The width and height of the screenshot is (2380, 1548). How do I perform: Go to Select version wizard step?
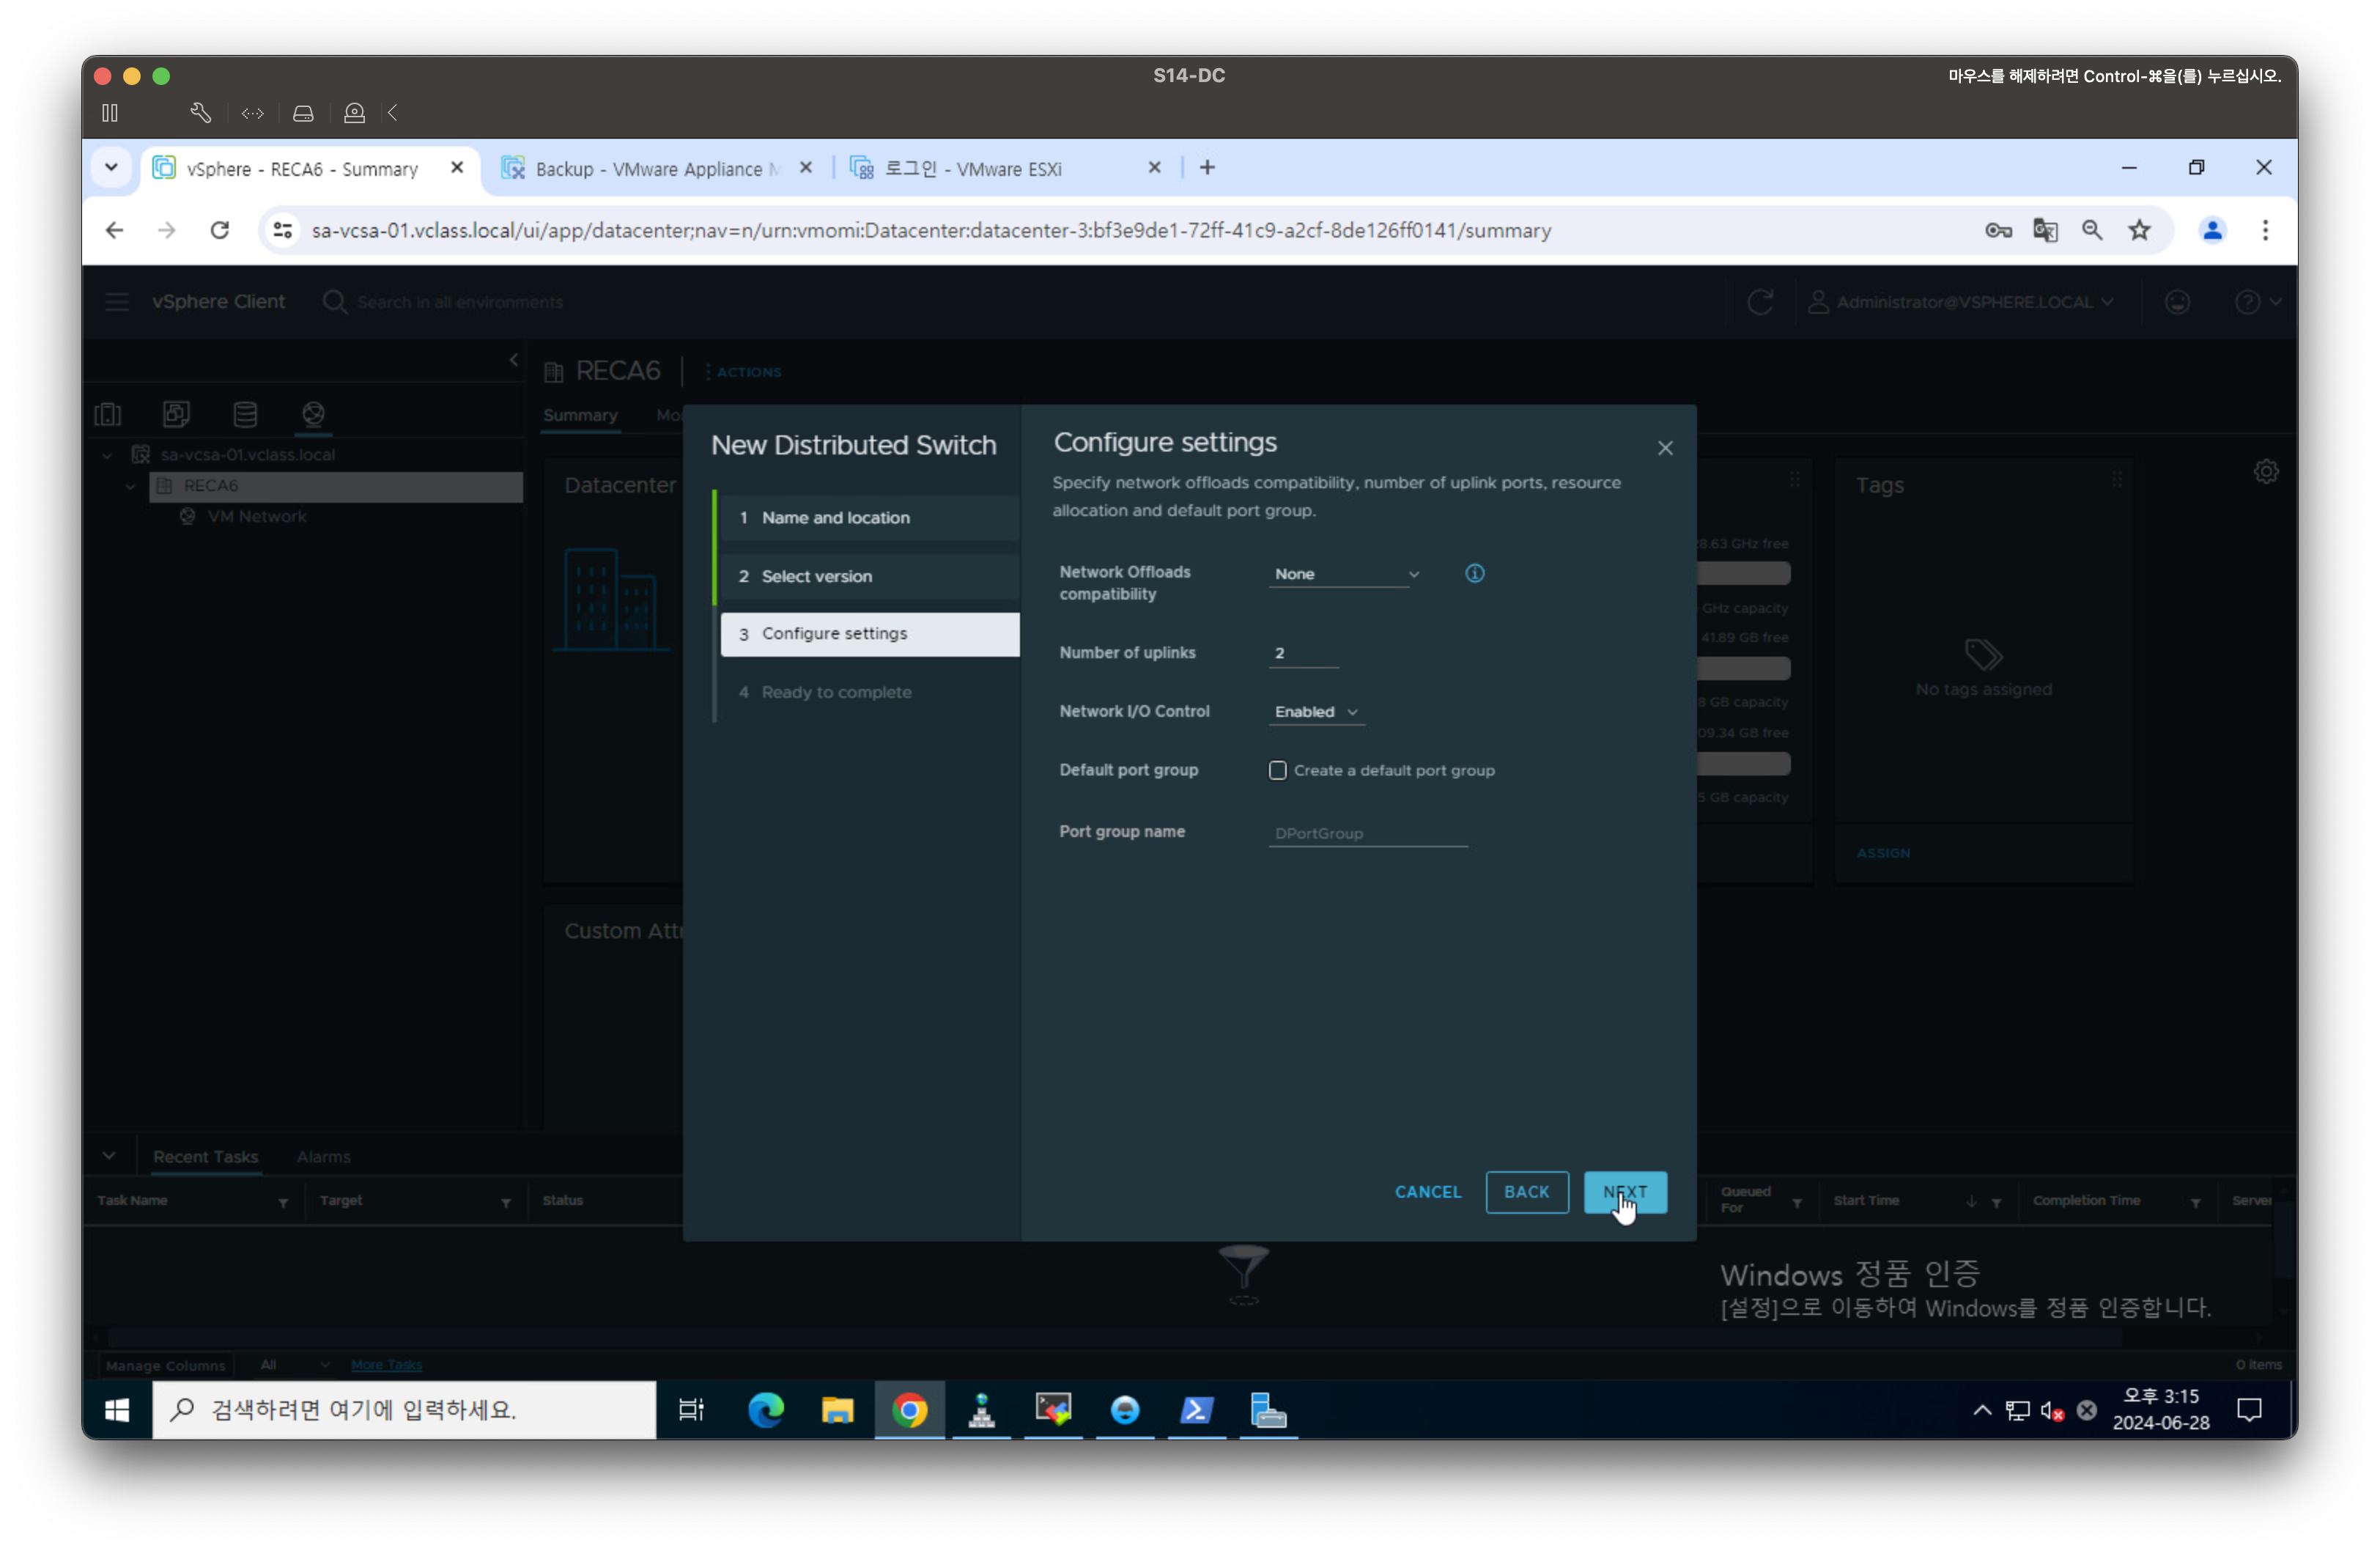pyautogui.click(x=816, y=576)
